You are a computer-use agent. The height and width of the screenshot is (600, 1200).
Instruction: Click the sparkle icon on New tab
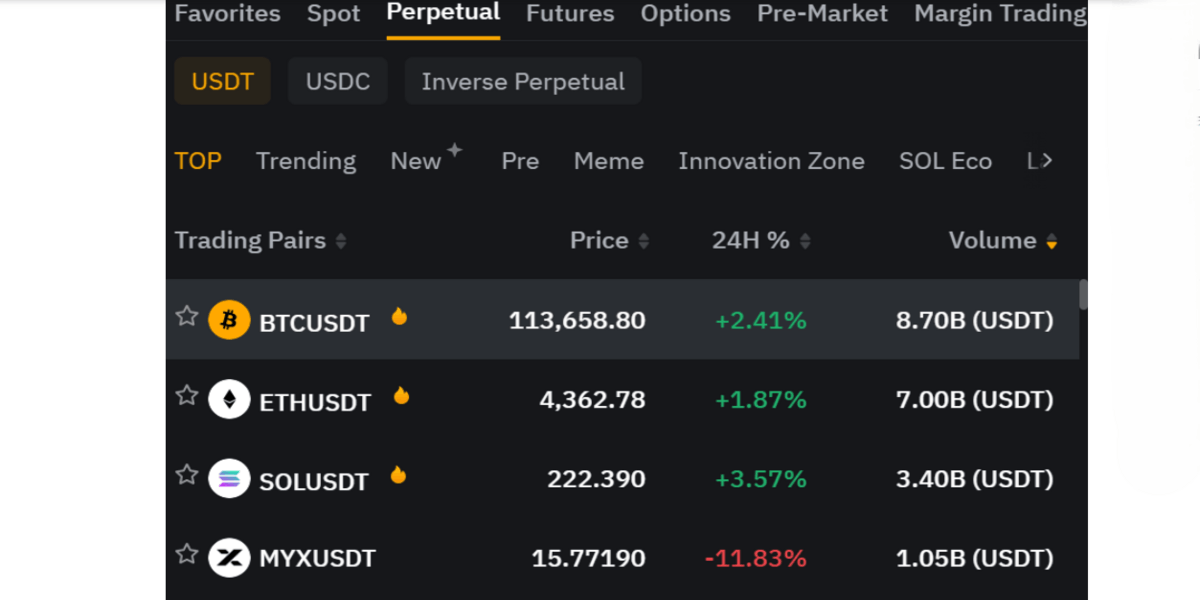[454, 150]
